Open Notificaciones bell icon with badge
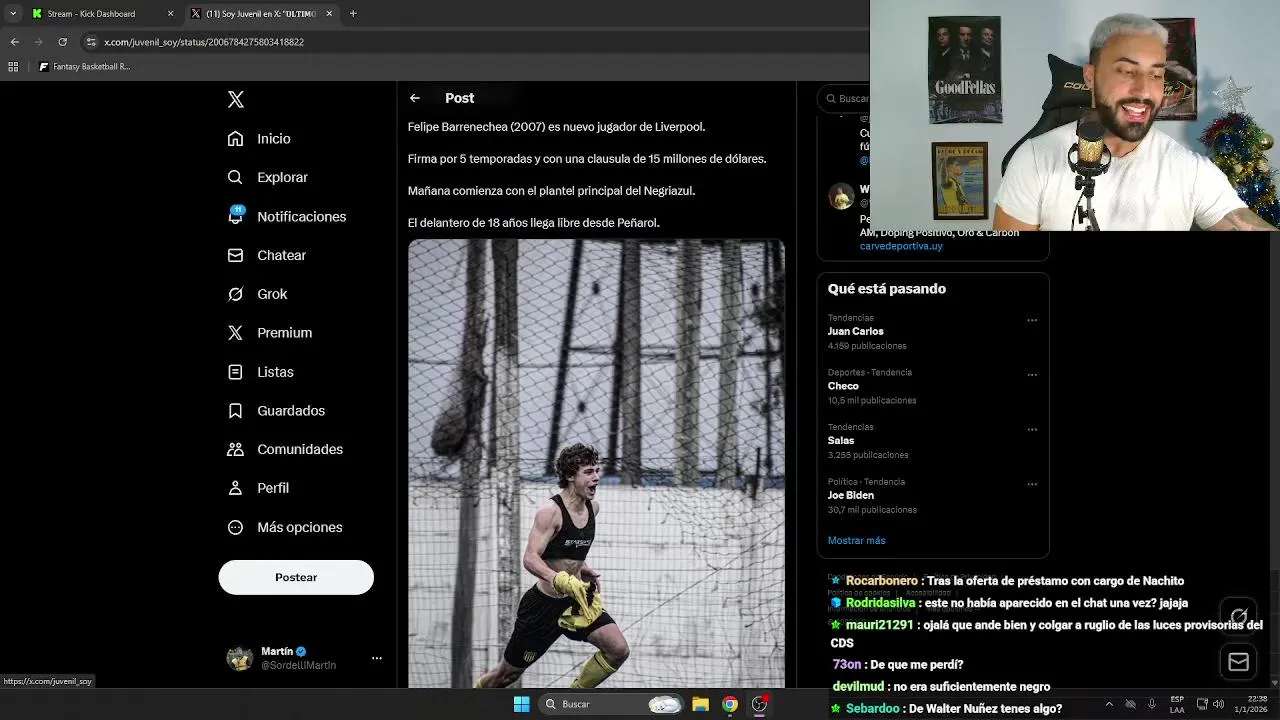 [x=235, y=216]
